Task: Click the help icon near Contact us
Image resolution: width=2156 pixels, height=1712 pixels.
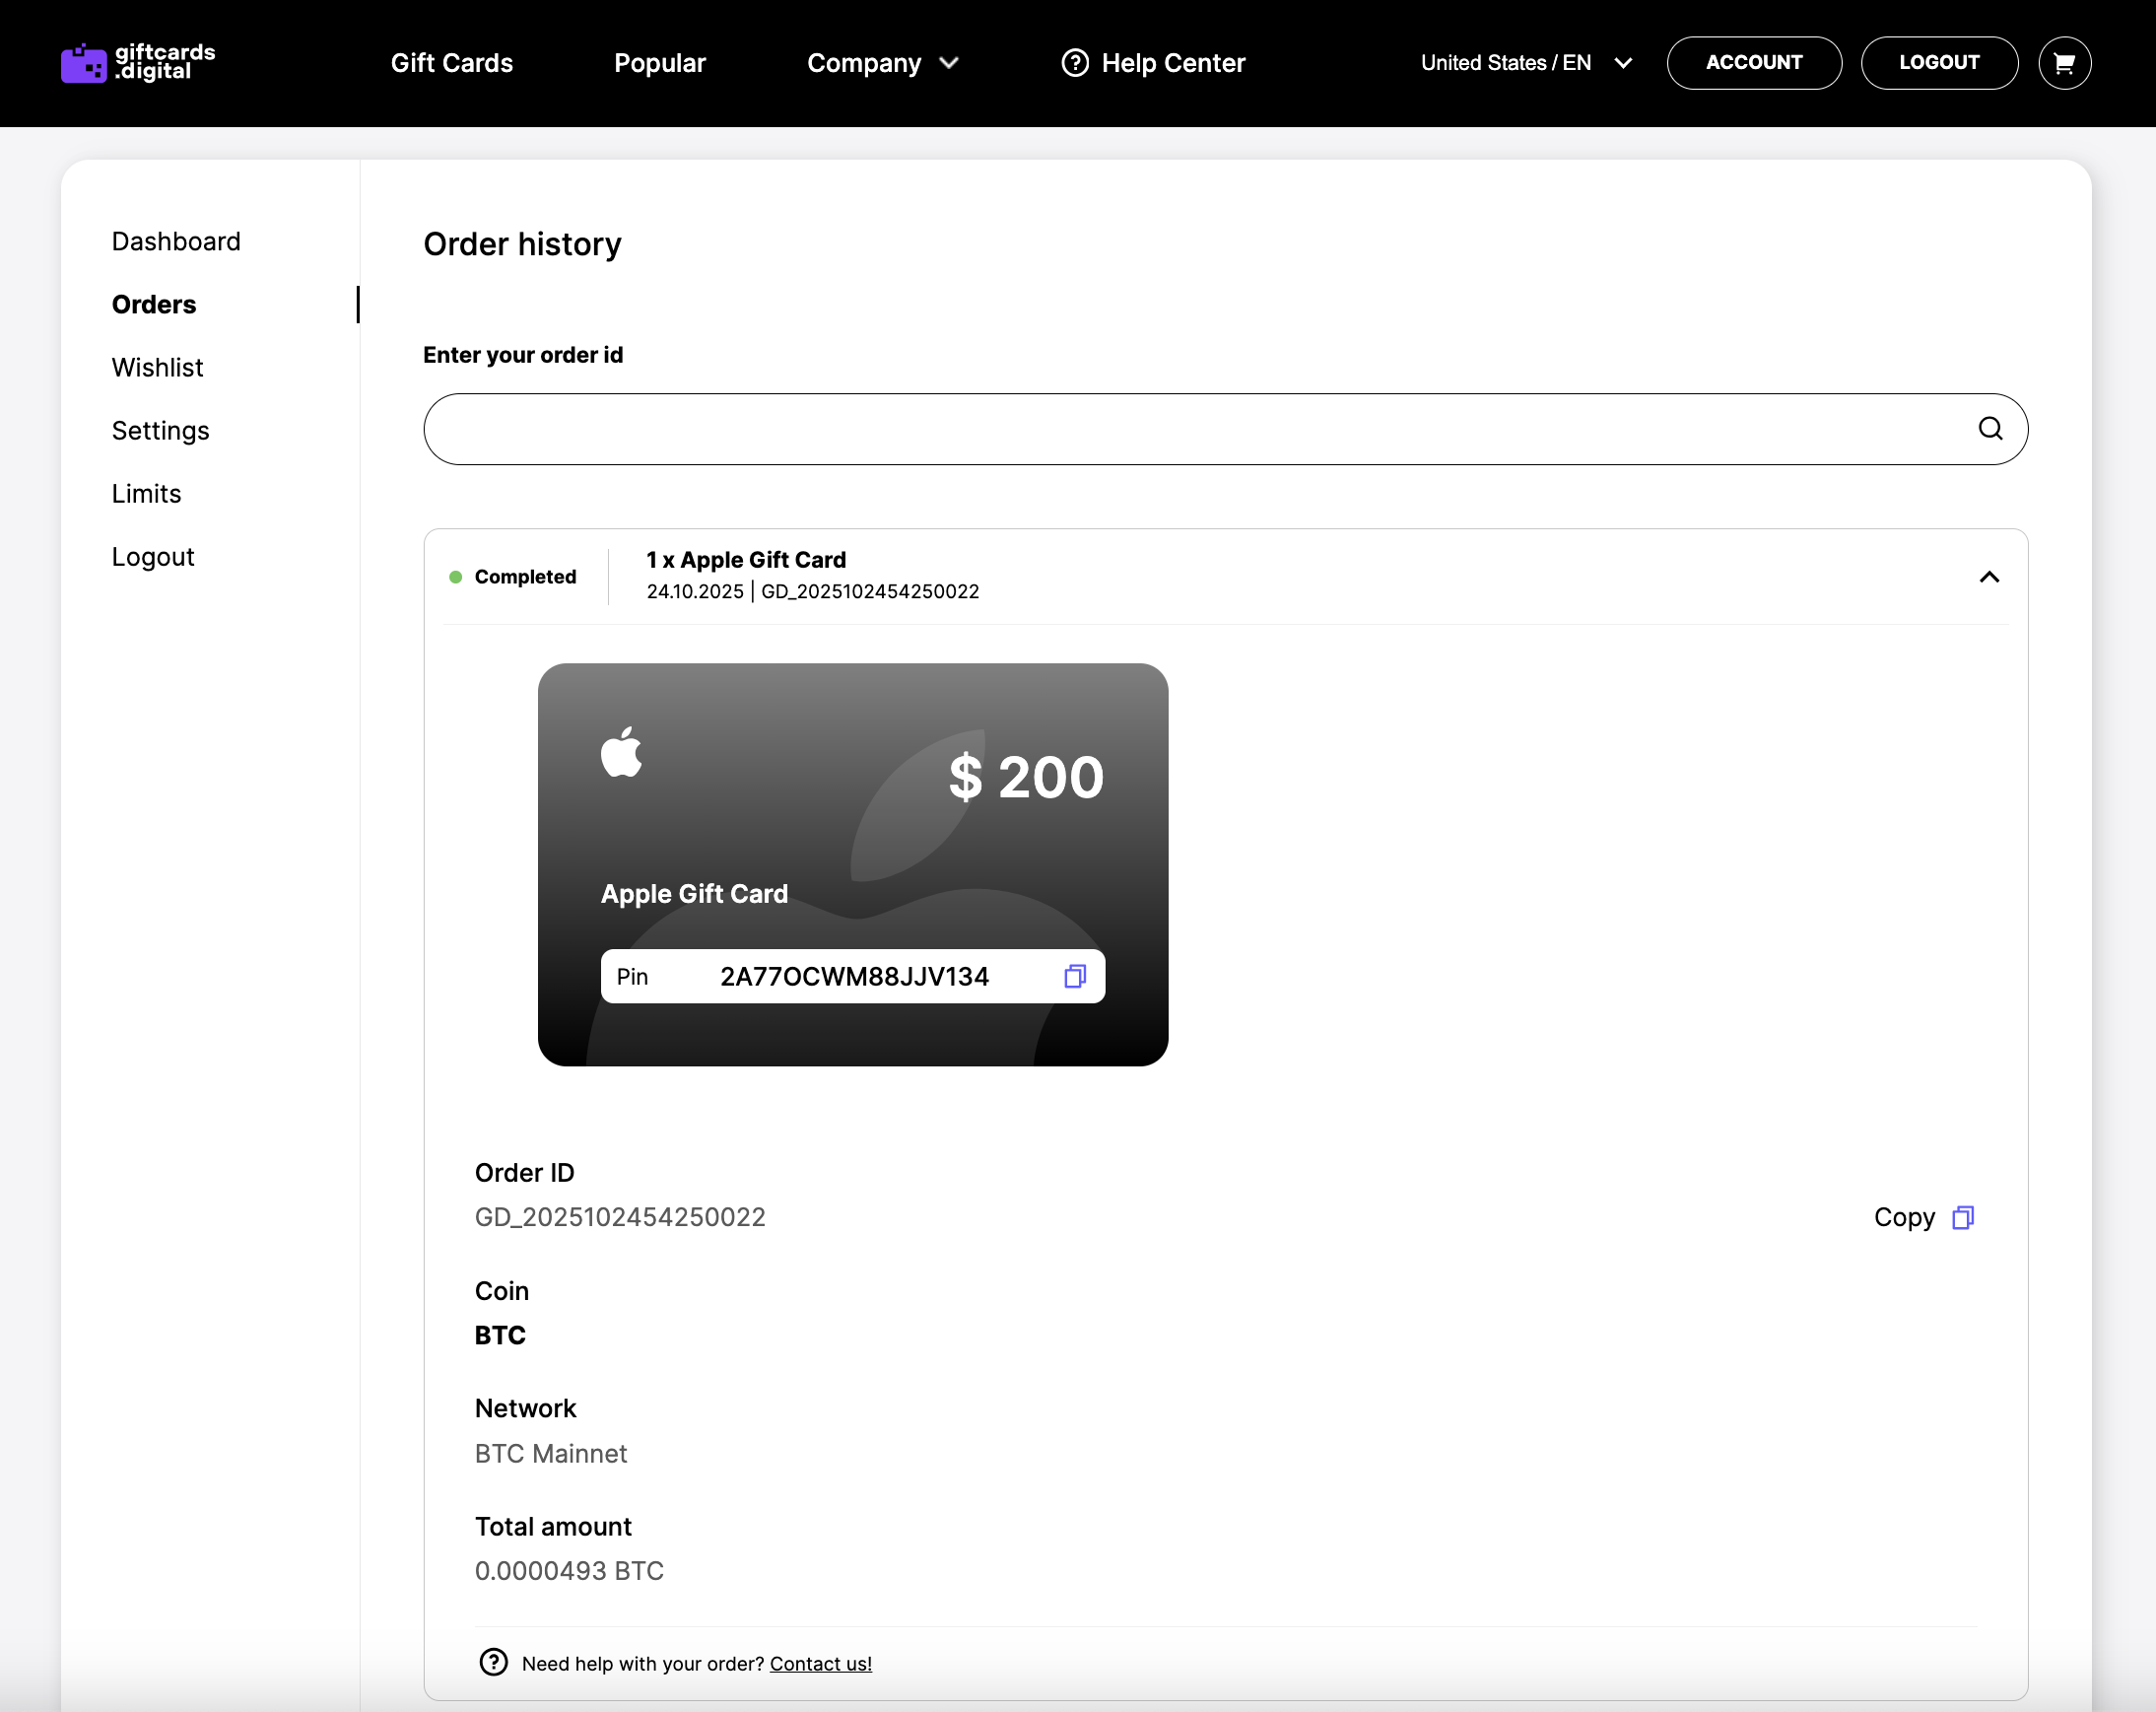Action: point(494,1662)
